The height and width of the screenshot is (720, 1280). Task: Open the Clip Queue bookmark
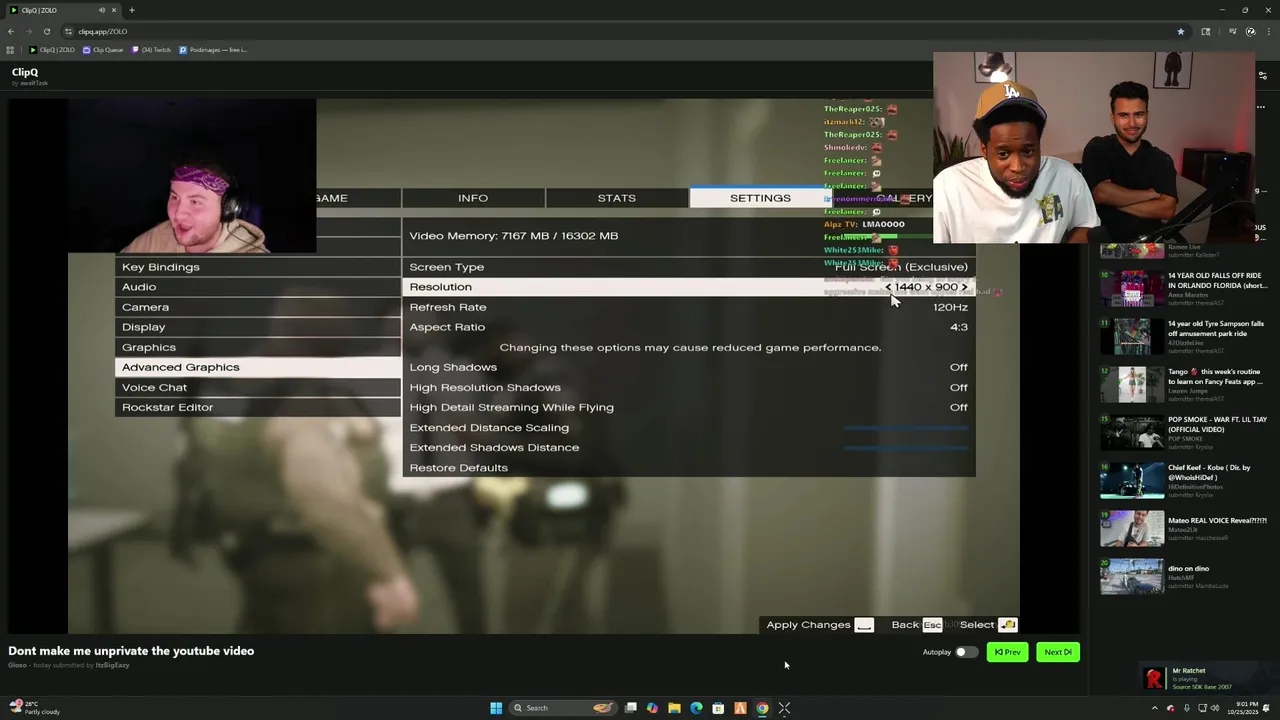tap(103, 50)
